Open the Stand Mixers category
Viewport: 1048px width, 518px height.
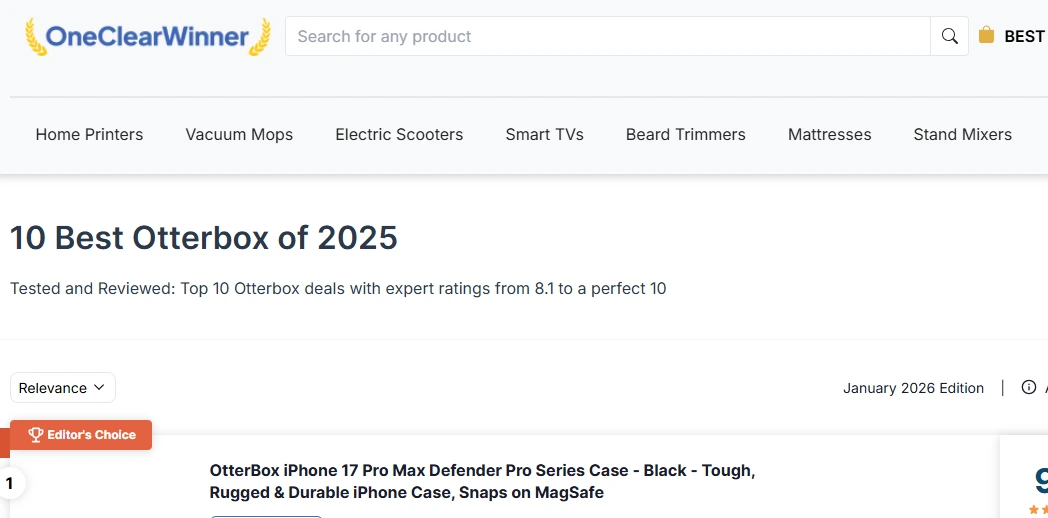click(962, 135)
